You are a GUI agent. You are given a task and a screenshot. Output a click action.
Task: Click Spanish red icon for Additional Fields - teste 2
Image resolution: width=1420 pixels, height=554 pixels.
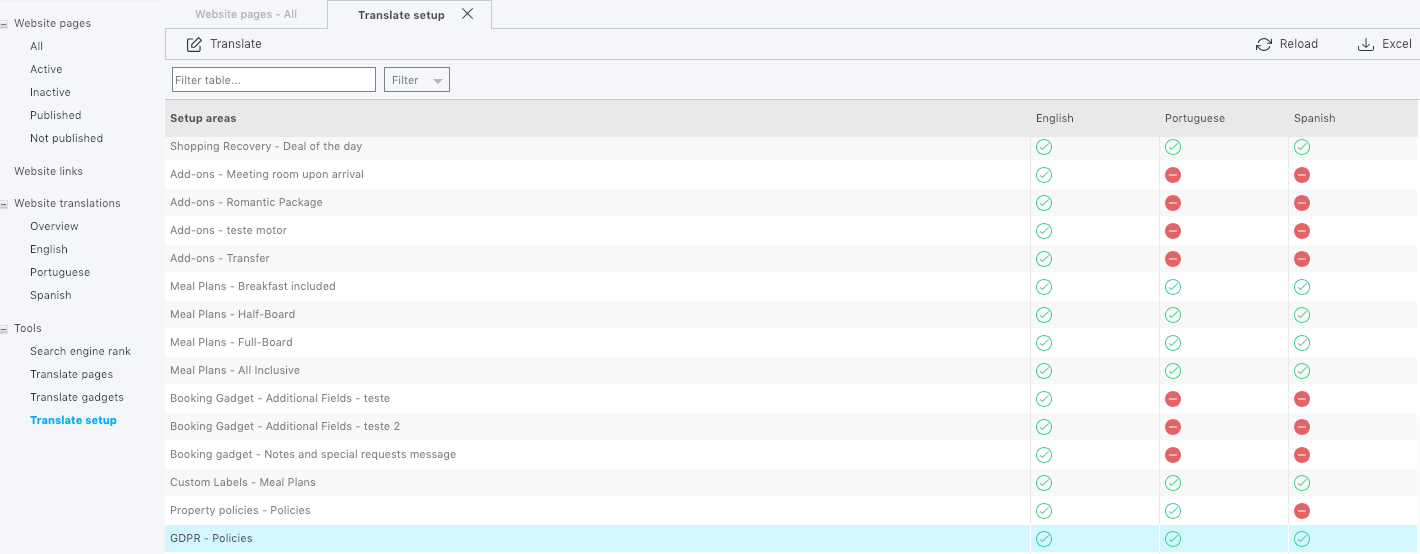click(1302, 427)
